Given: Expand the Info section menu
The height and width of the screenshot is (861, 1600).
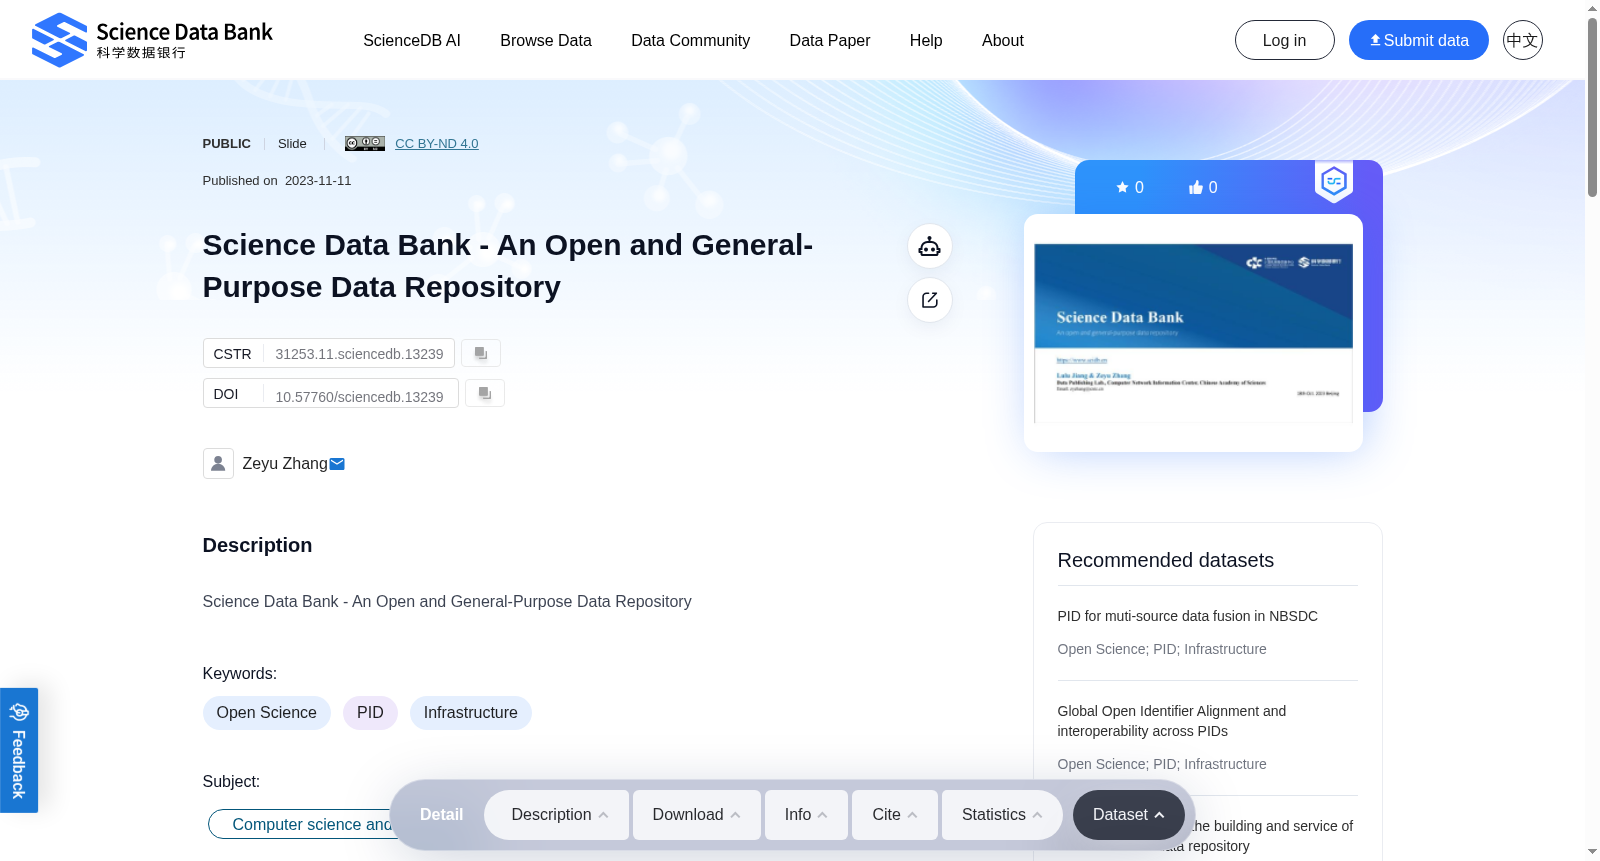Looking at the screenshot, I should point(806,815).
